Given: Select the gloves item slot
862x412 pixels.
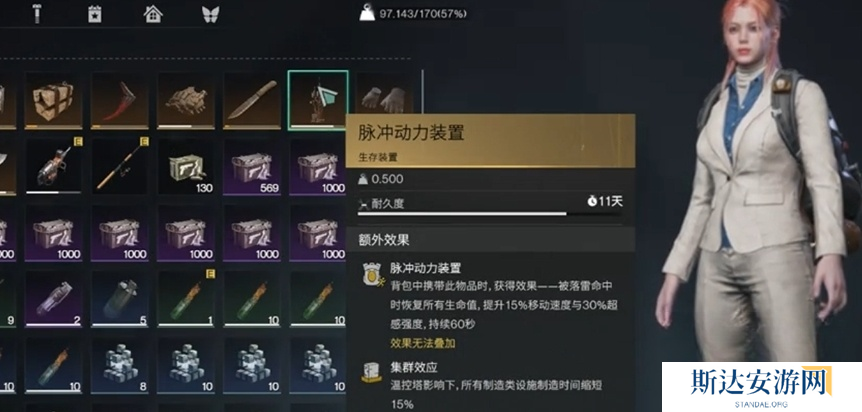Looking at the screenshot, I should (384, 100).
